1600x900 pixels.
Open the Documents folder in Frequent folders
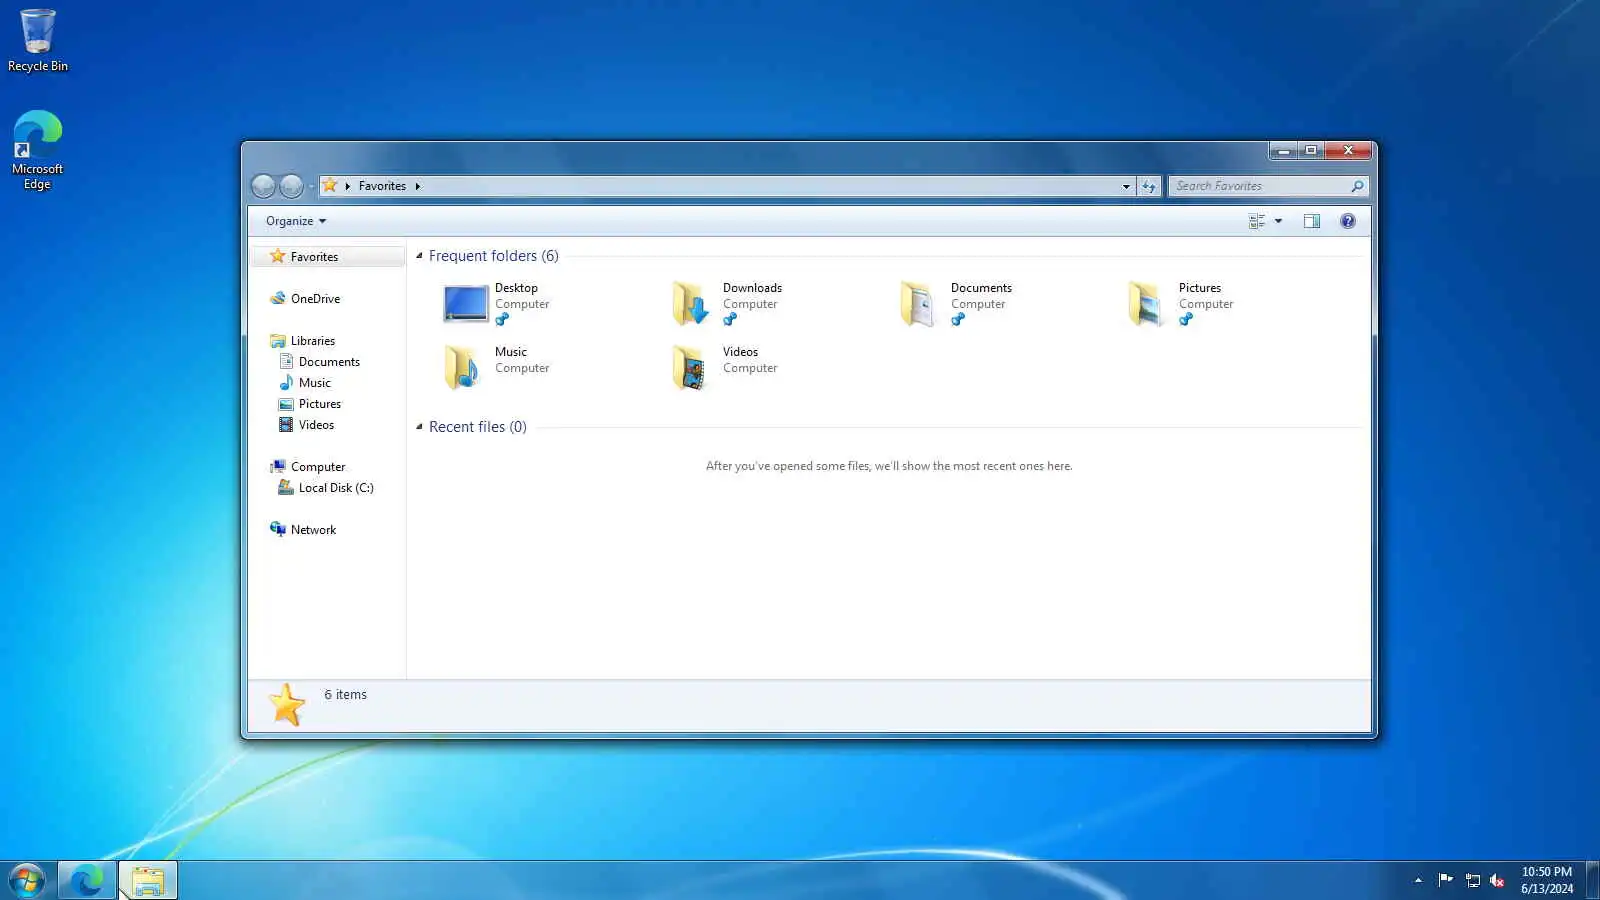pyautogui.click(x=918, y=304)
